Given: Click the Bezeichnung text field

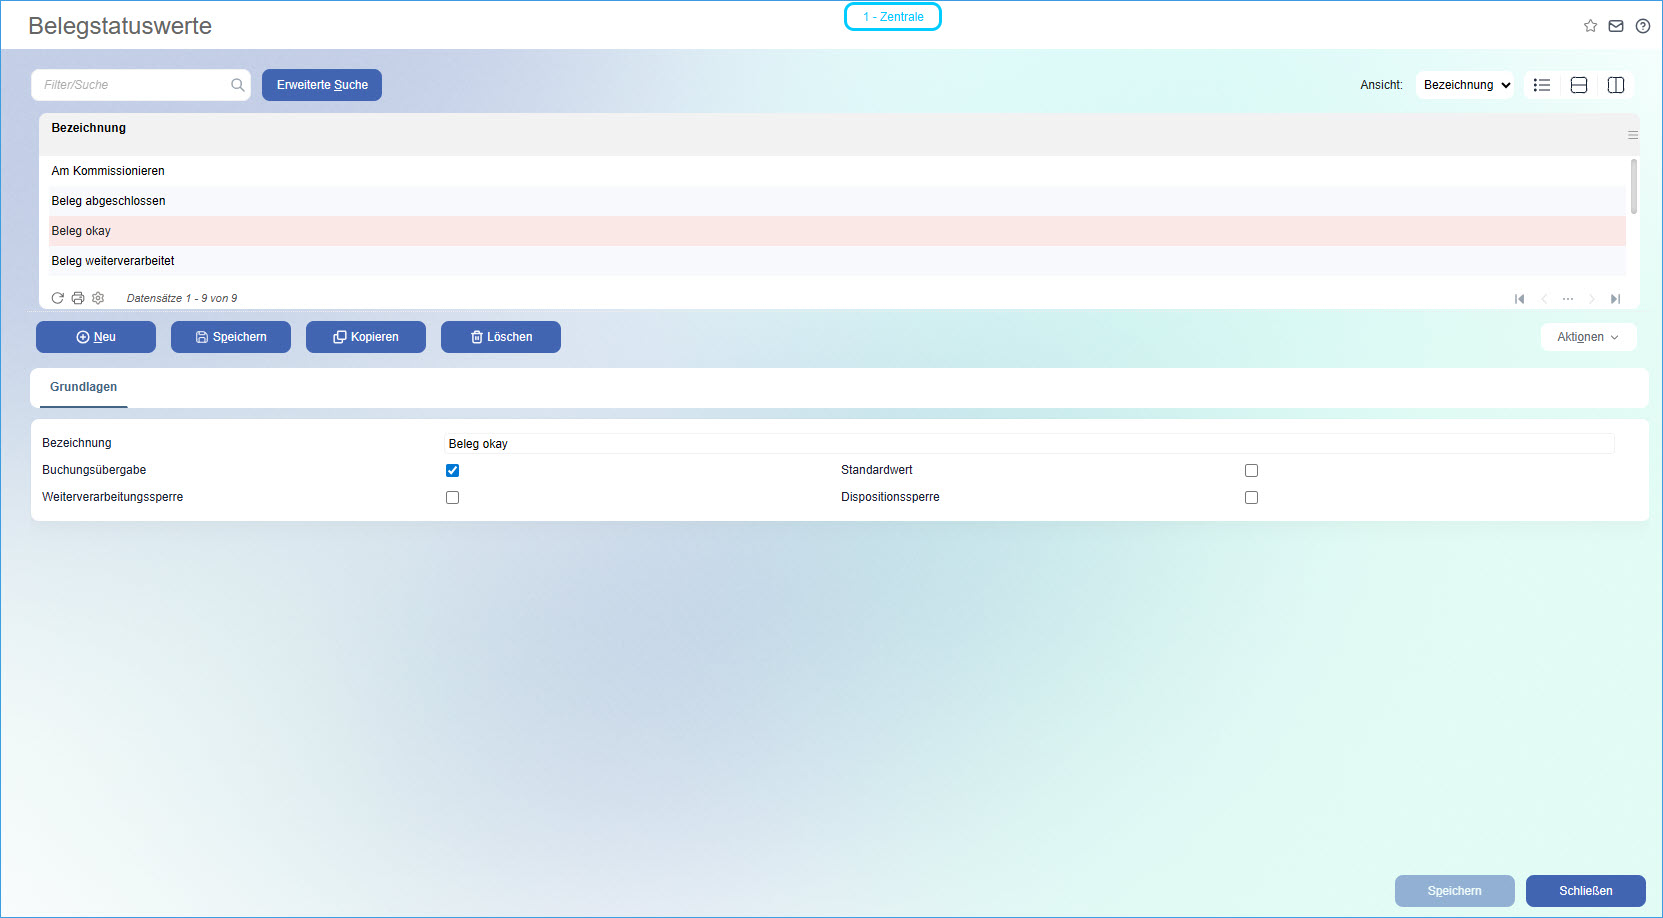Looking at the screenshot, I should 1029,444.
